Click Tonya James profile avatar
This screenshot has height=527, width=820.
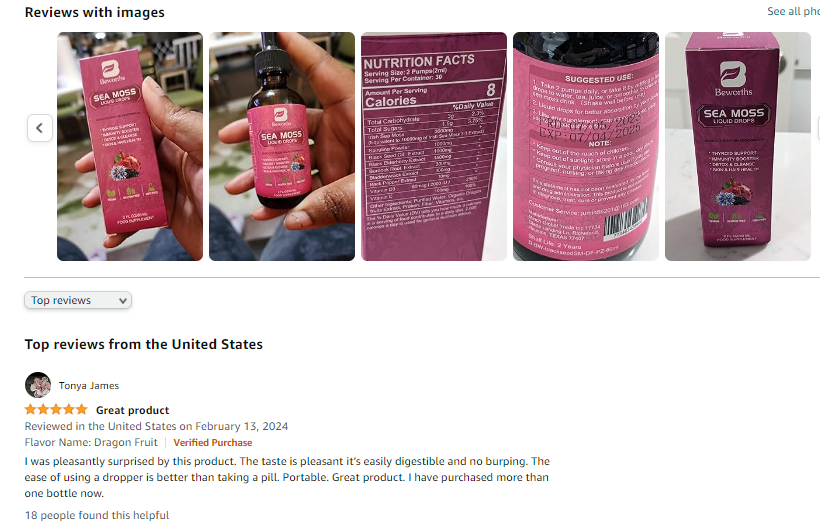(x=38, y=385)
